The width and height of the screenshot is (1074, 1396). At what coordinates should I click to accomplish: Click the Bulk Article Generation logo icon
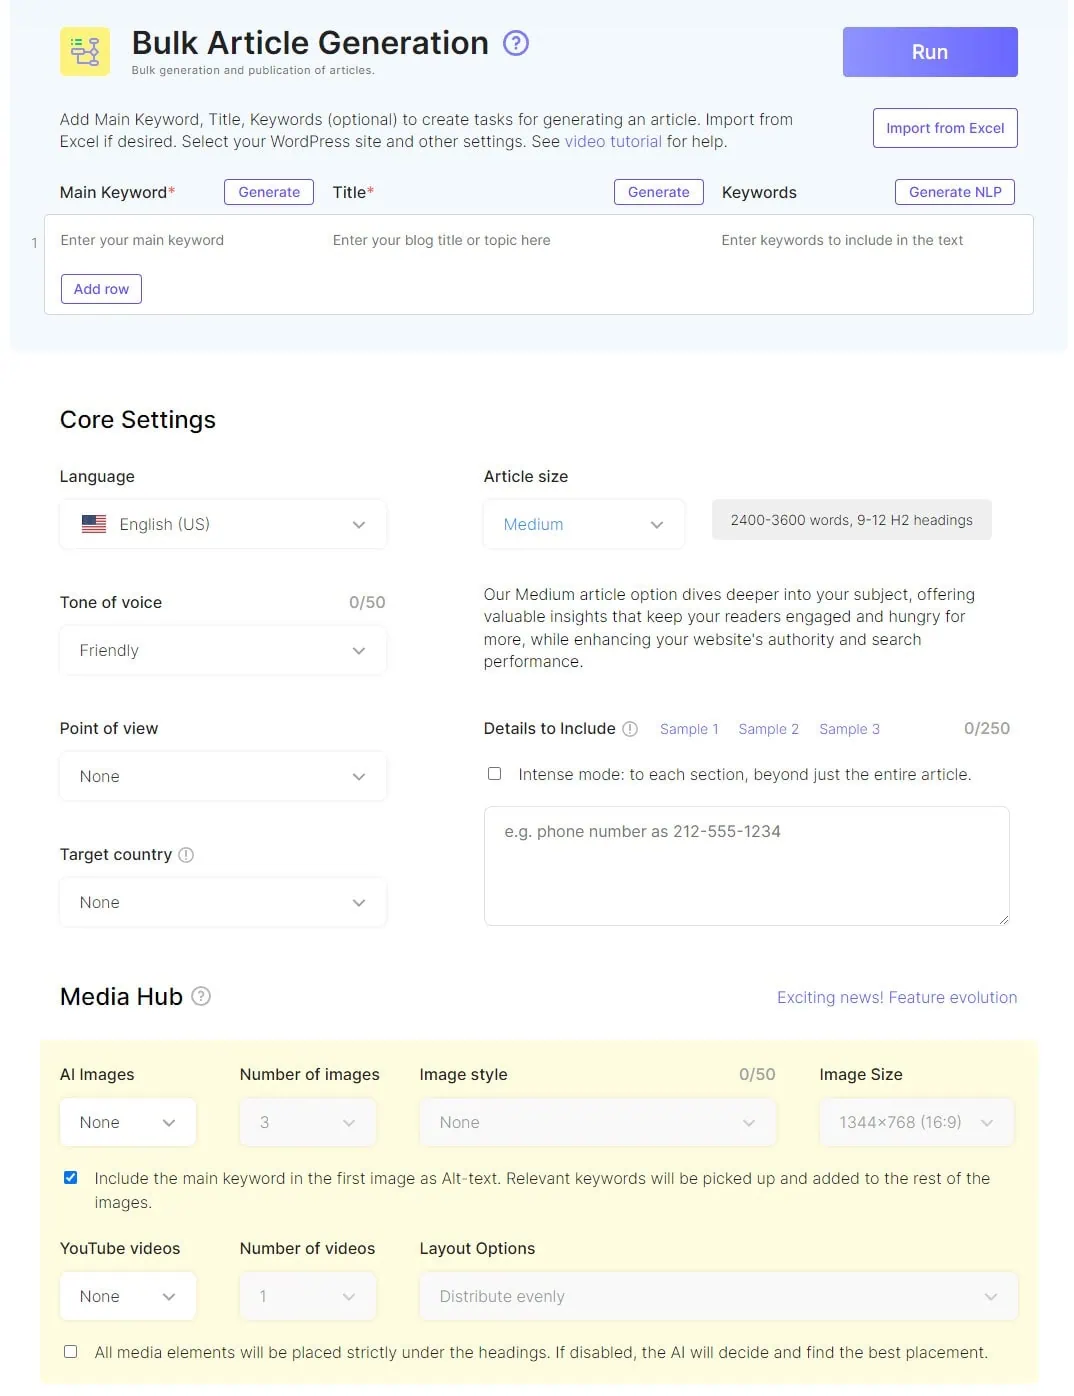85,52
